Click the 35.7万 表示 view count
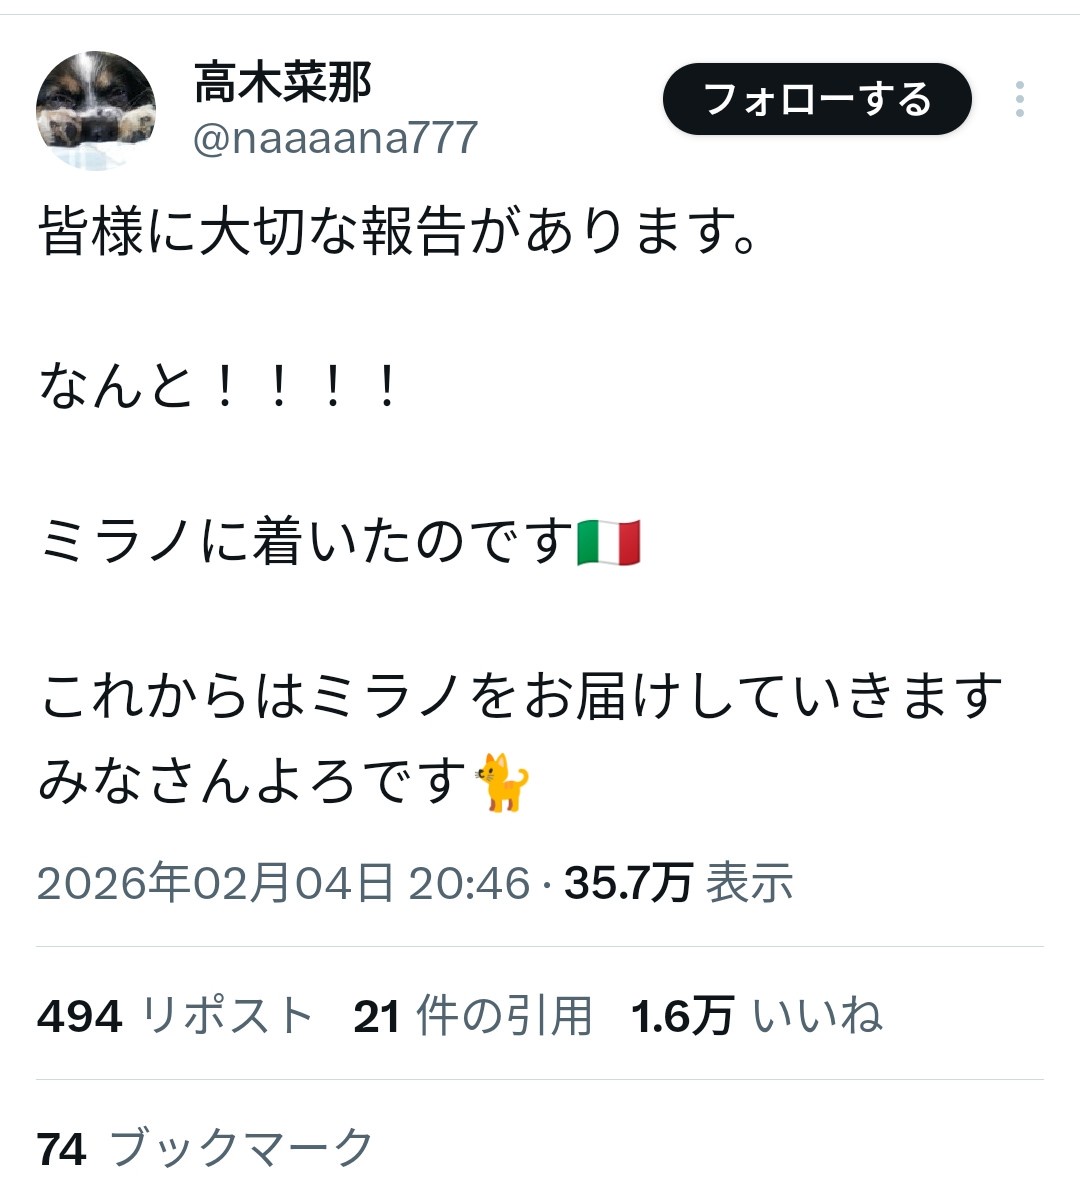Viewport: 1080px width, 1190px height. click(679, 883)
